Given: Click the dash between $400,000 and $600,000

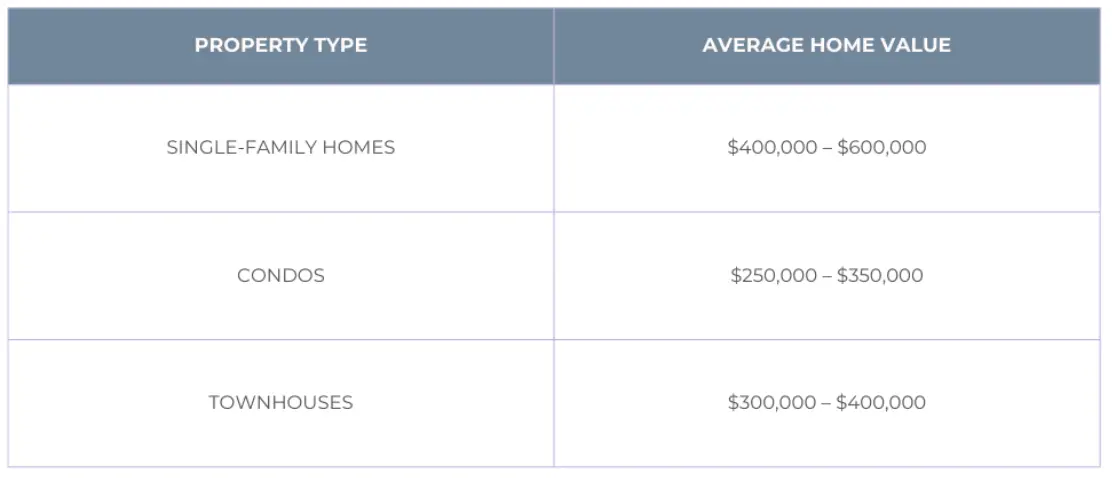Looking at the screenshot, I should coord(827,148).
